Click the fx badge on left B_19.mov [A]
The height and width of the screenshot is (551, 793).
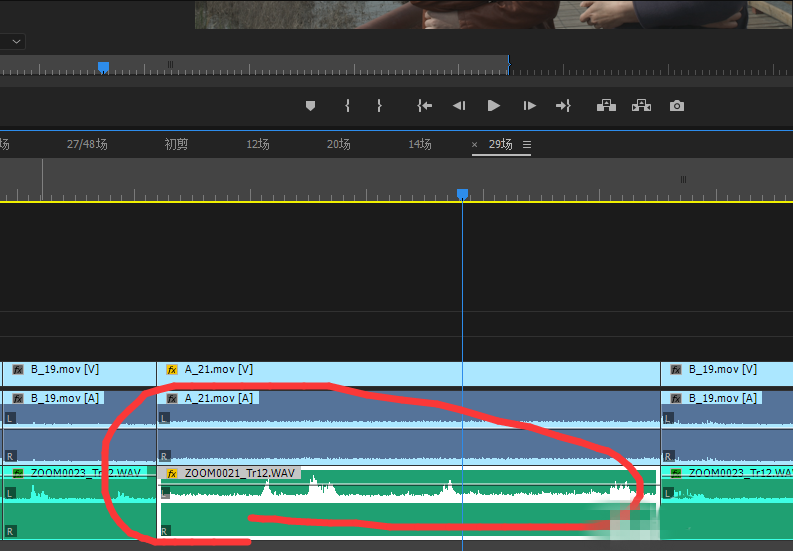(18, 399)
